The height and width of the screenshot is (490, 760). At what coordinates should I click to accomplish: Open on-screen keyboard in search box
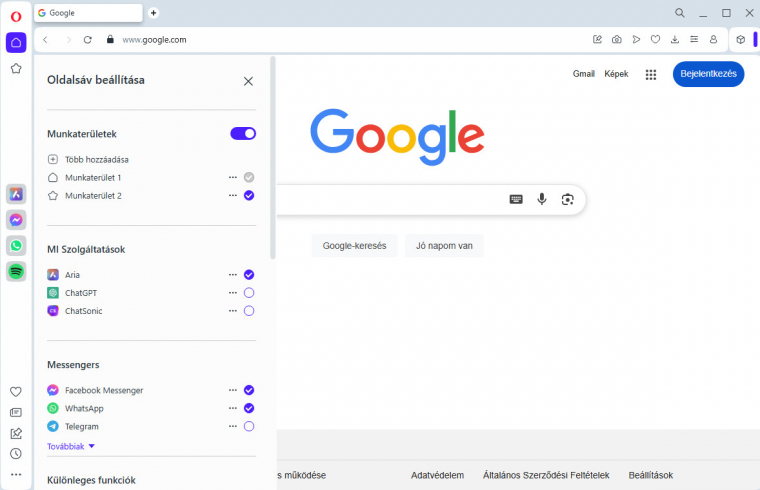click(516, 199)
